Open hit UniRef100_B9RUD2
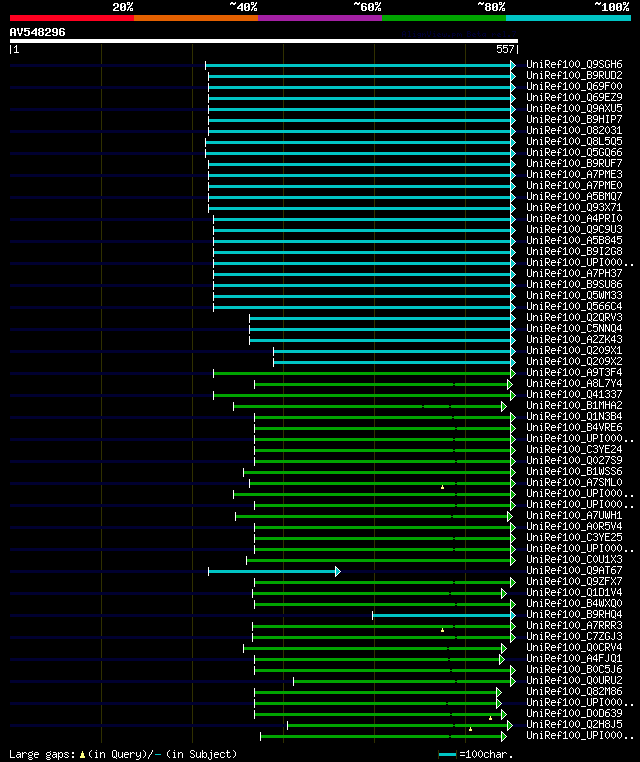Viewport: 640px width, 762px height. pos(574,75)
